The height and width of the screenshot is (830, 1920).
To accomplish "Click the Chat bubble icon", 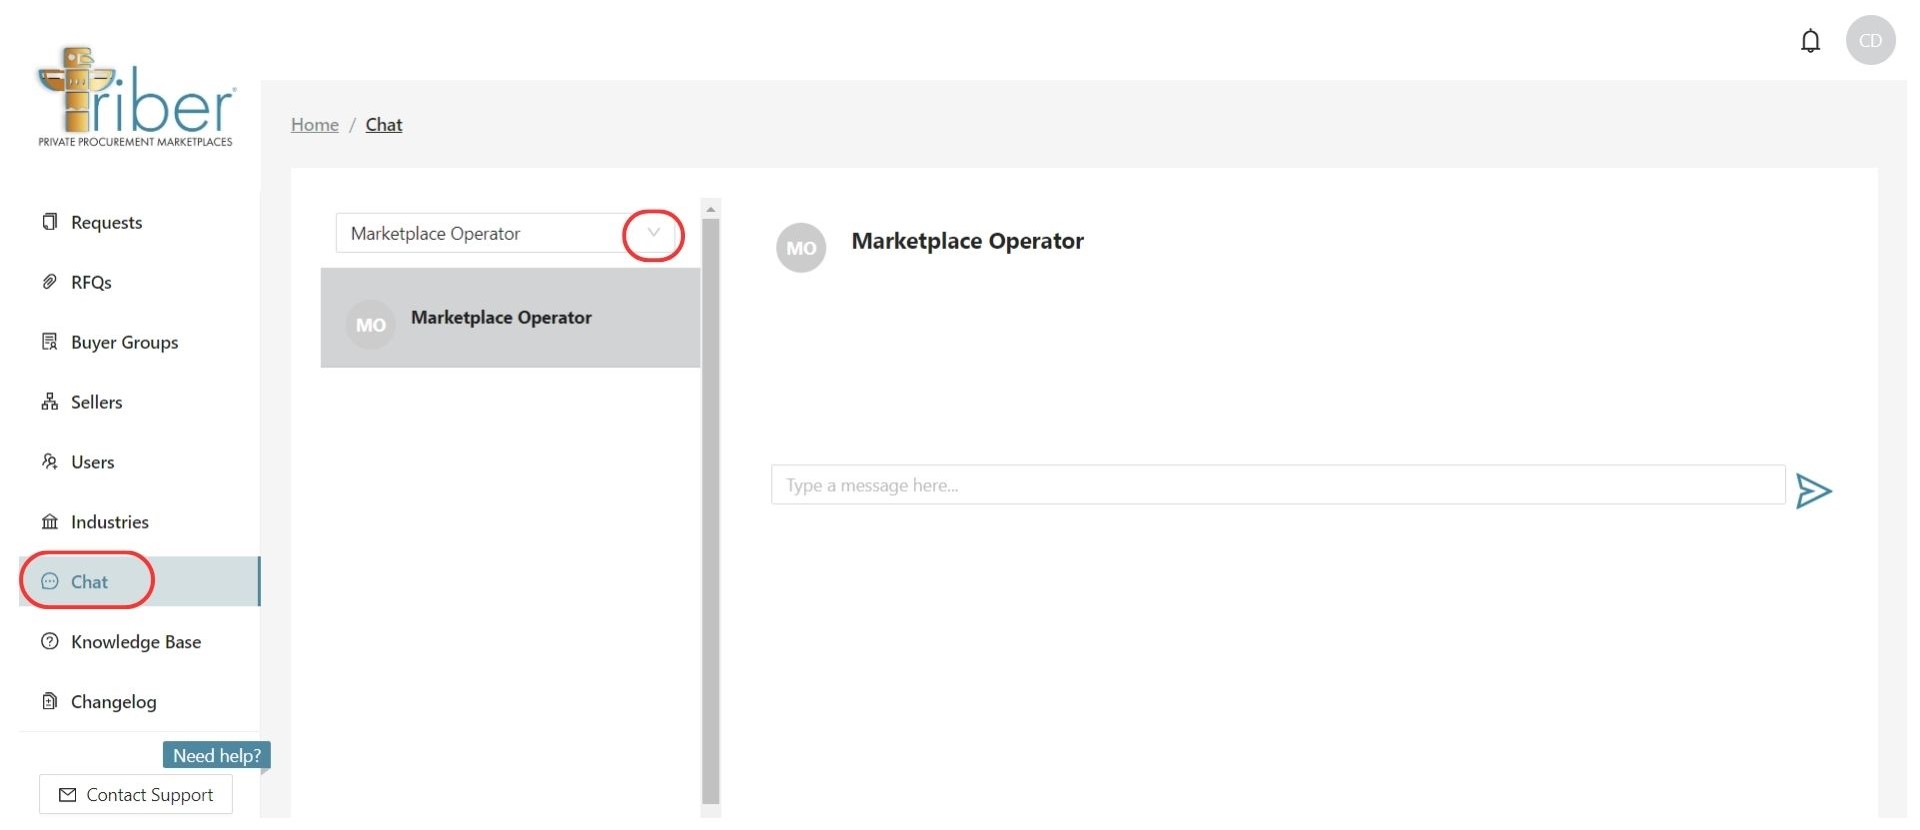I will point(50,582).
